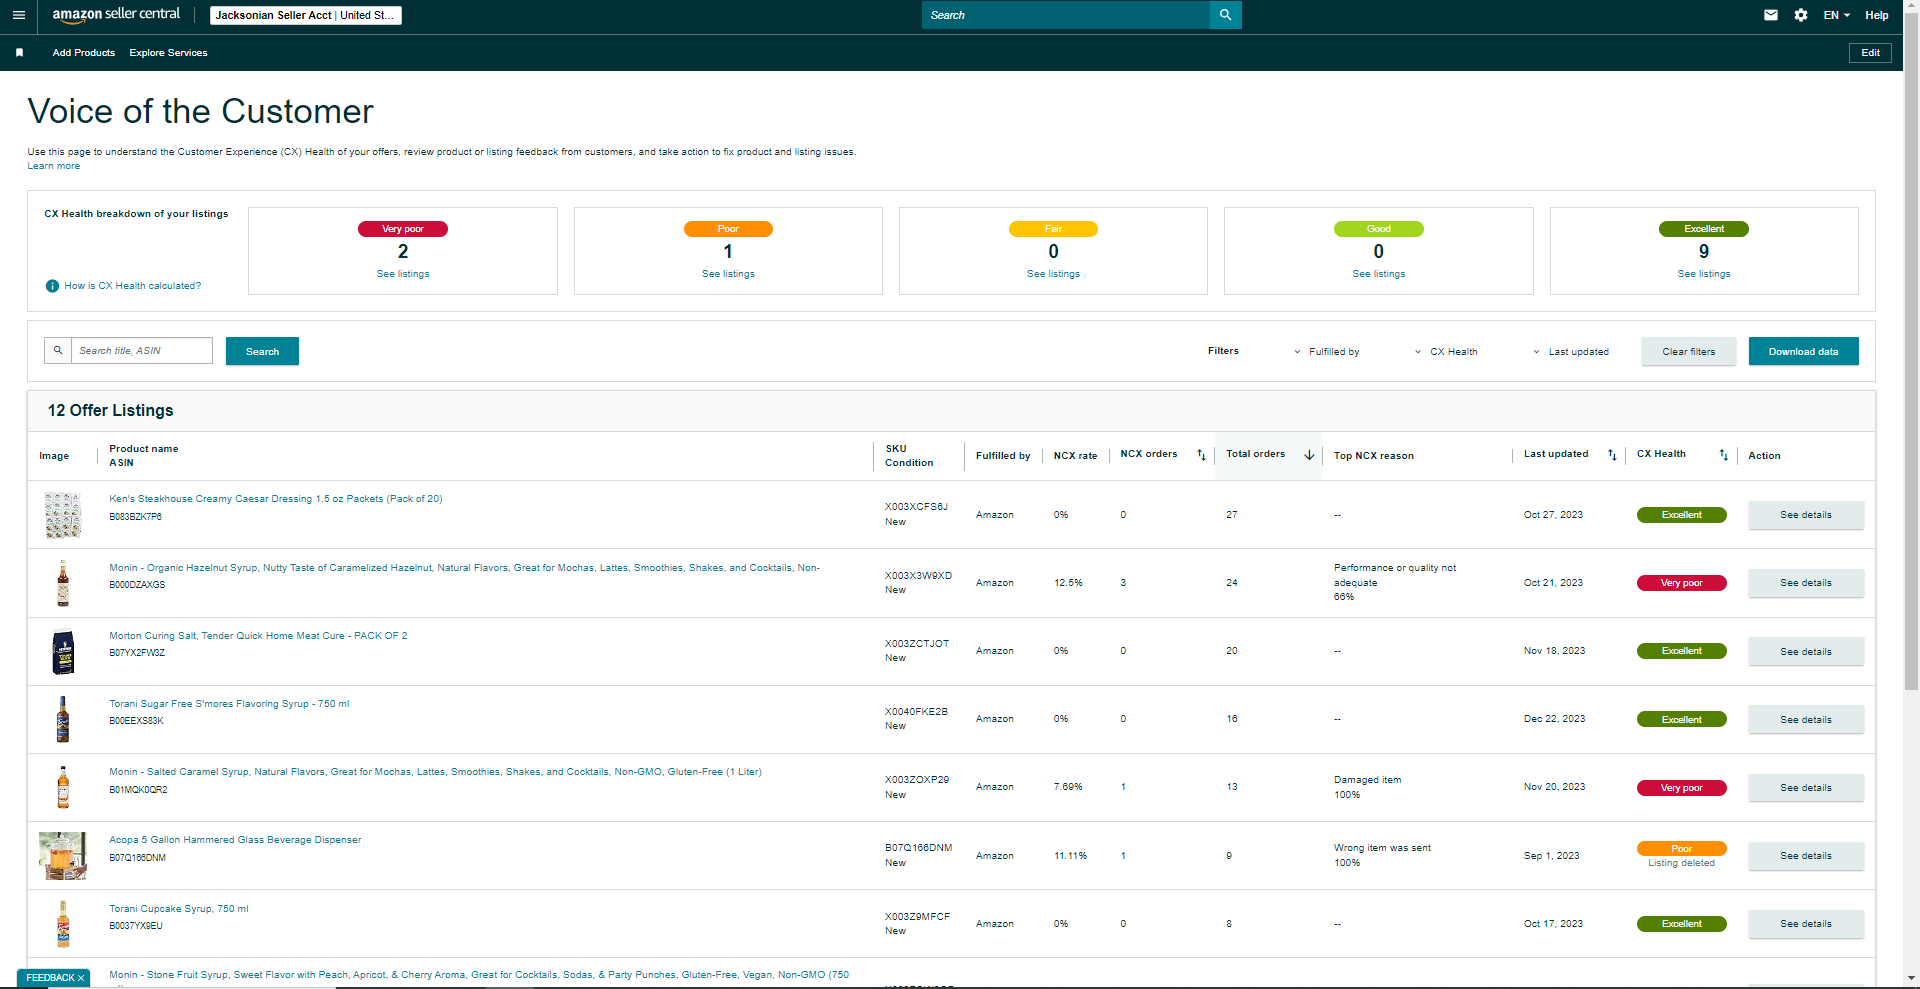This screenshot has width=1920, height=989.
Task: See details for Torani Cupcake Syrup
Action: coord(1806,924)
